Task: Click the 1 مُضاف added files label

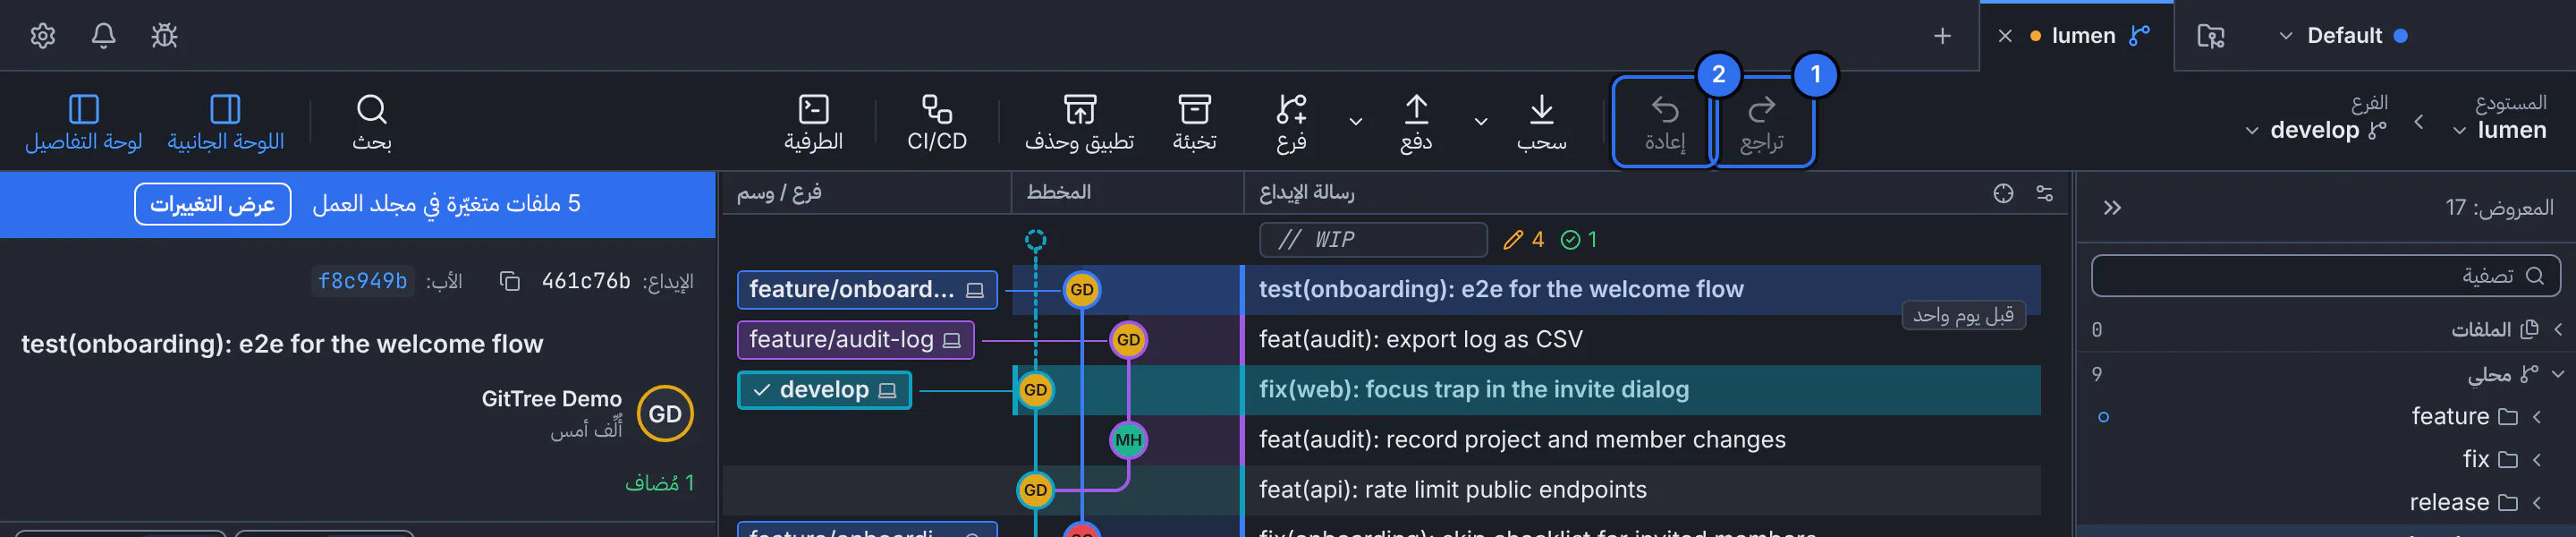Action: click(x=659, y=484)
